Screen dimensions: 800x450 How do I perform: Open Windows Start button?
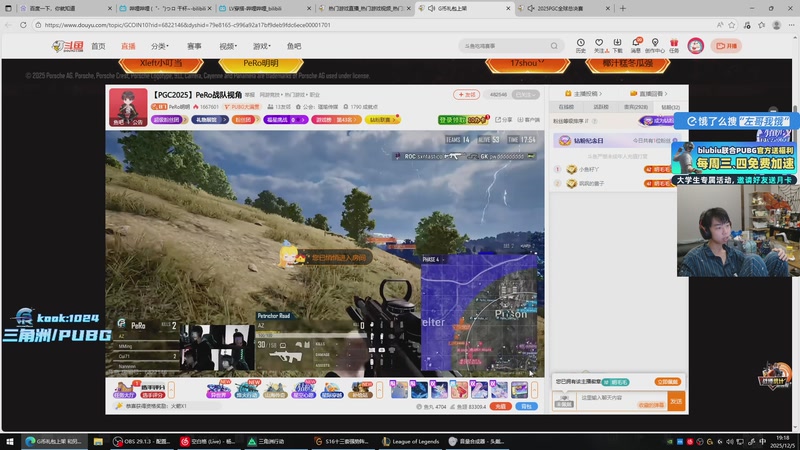(10, 441)
